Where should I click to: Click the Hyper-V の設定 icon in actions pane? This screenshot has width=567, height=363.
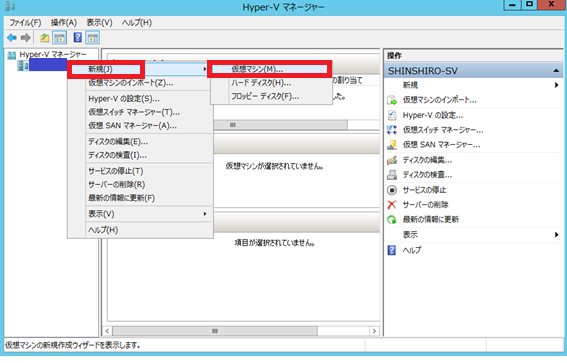[392, 115]
